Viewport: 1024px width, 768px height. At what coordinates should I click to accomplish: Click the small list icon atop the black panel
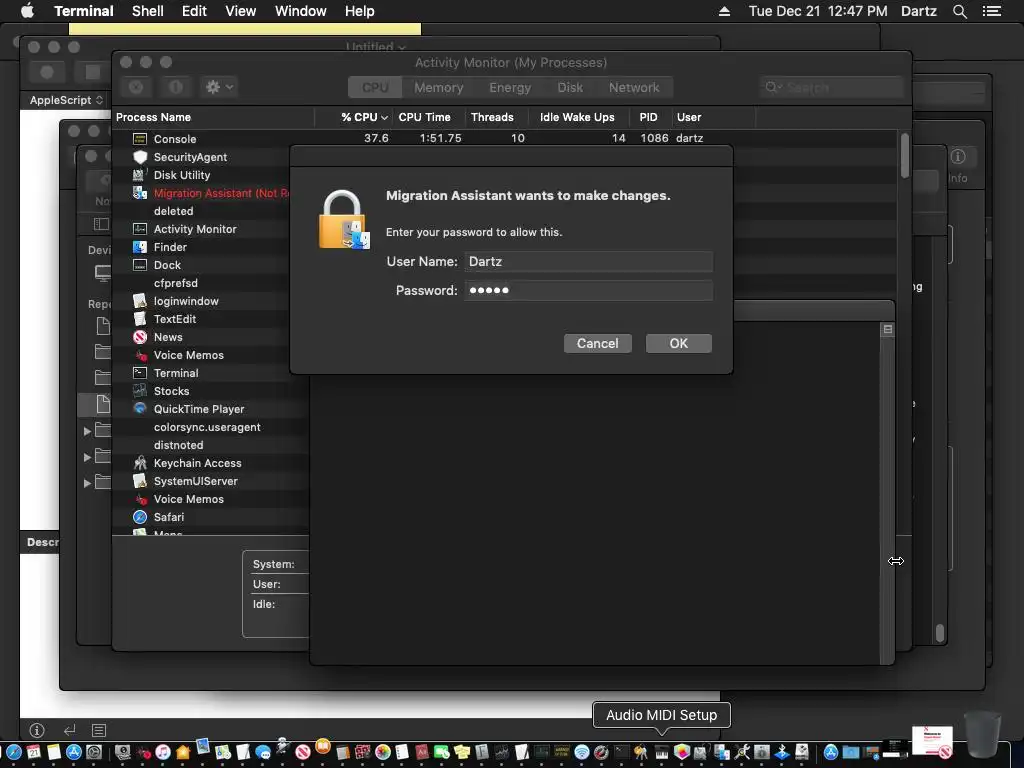coord(888,329)
